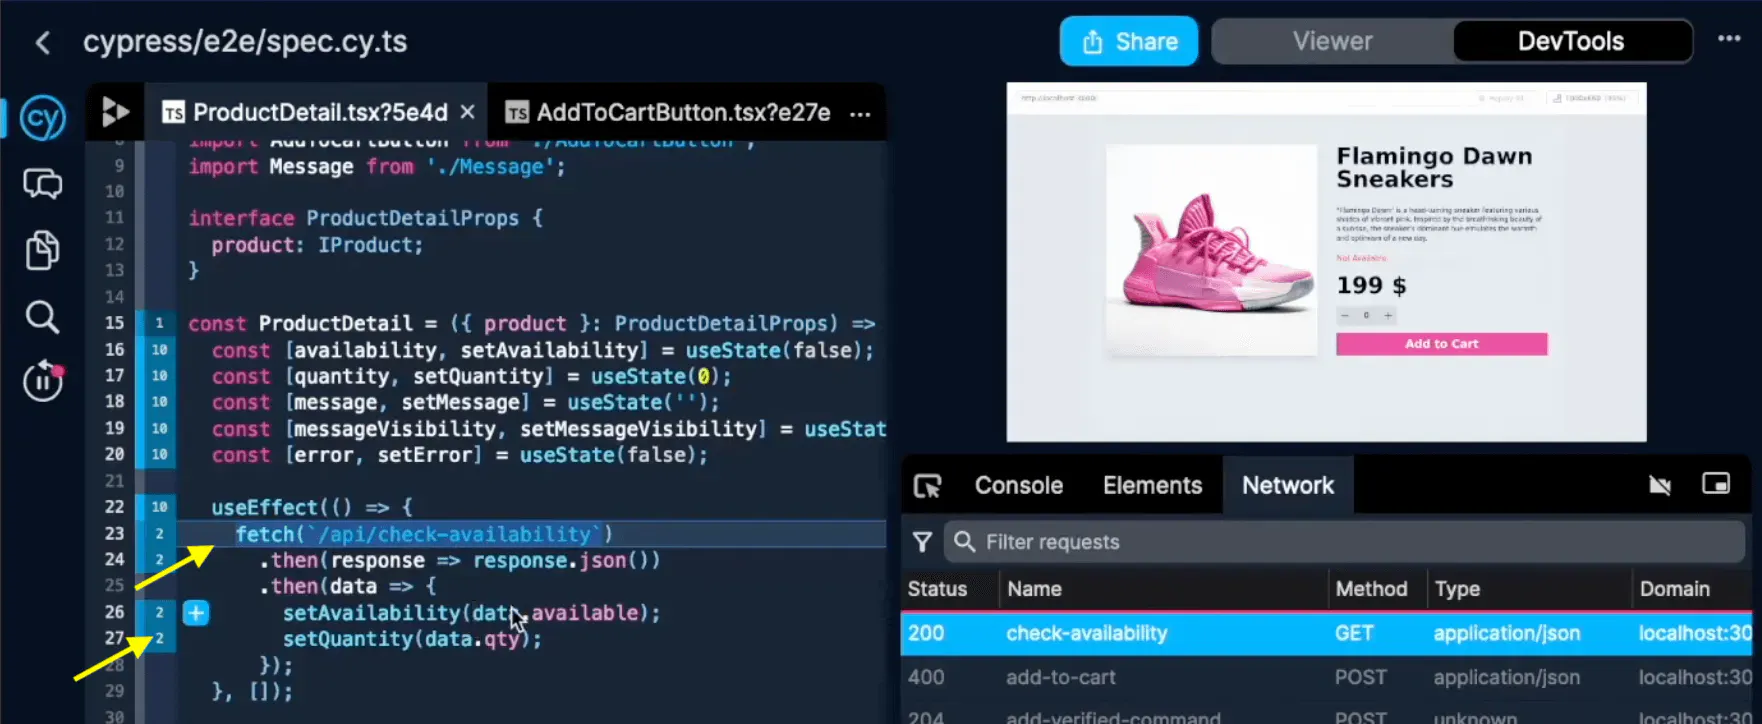Toggle the picture-in-picture dock icon
Viewport: 1762px width, 724px height.
[x=1715, y=484]
